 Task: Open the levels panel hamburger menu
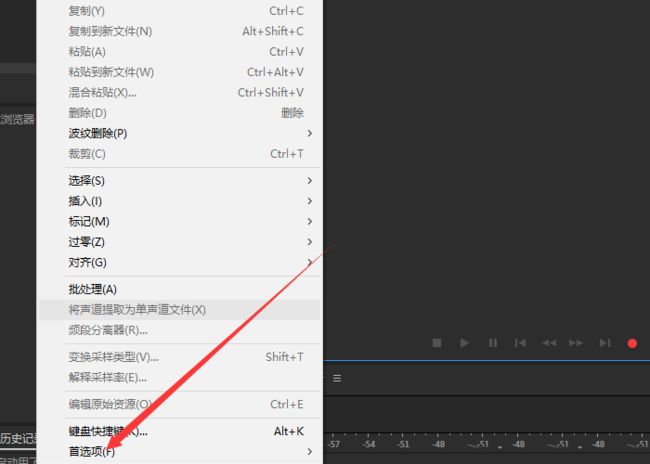click(x=337, y=378)
